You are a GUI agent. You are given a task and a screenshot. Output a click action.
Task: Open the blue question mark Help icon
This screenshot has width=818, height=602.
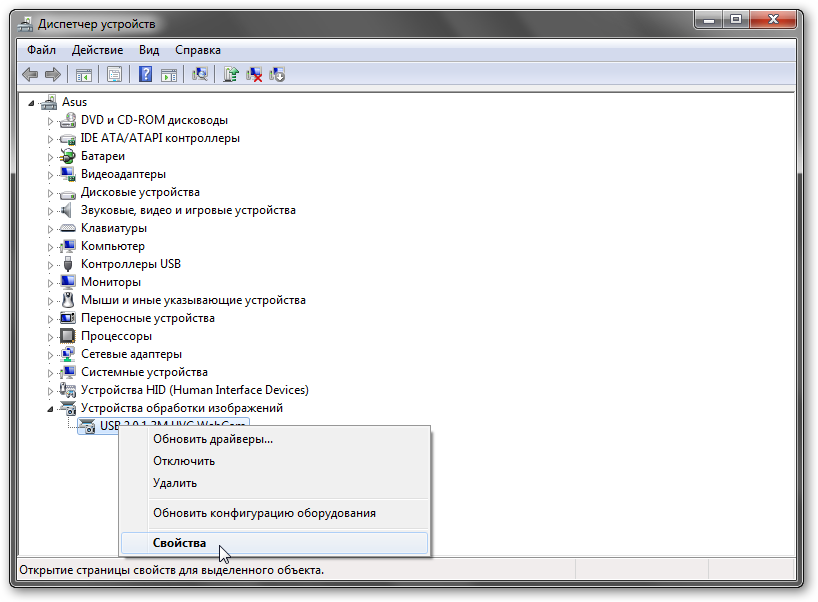tap(146, 74)
